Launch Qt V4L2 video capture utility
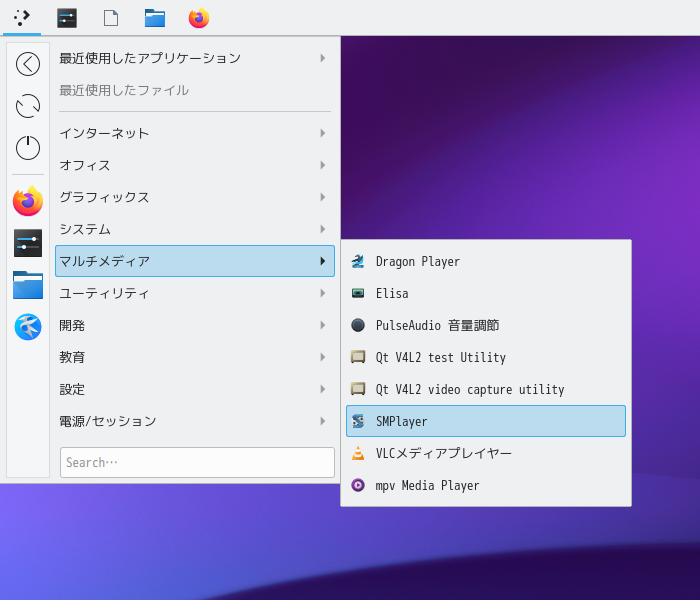The image size is (700, 600). pyautogui.click(x=486, y=389)
